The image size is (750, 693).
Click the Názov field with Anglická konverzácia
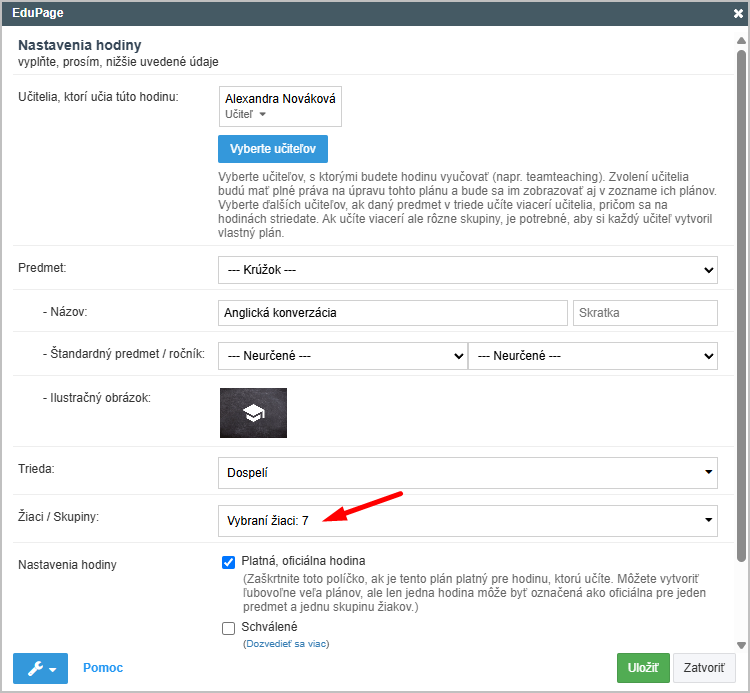point(392,313)
